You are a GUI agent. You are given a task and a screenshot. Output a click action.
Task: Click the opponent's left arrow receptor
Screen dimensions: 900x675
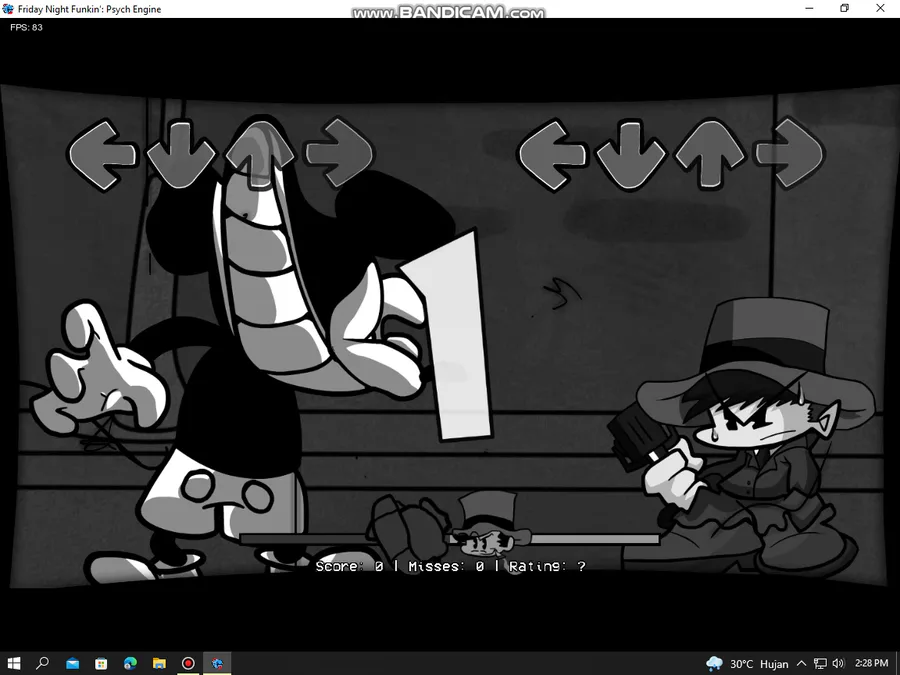point(102,154)
